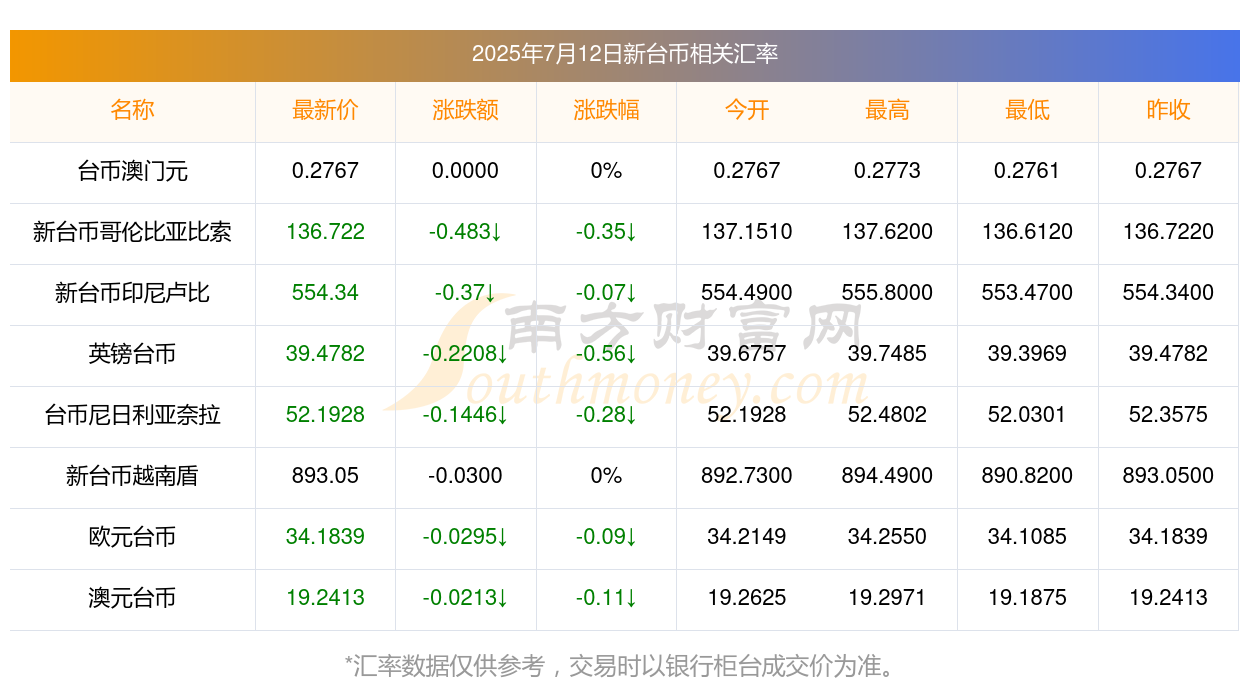Select the 涨跌幅 column header
This screenshot has height=698, width=1250.
click(606, 110)
